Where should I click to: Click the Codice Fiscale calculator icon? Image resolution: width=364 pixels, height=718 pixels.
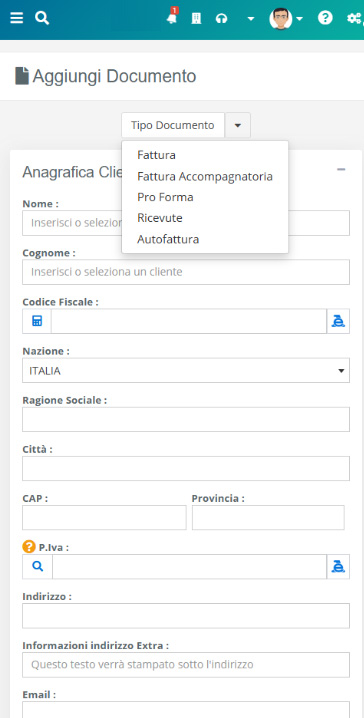point(37,321)
